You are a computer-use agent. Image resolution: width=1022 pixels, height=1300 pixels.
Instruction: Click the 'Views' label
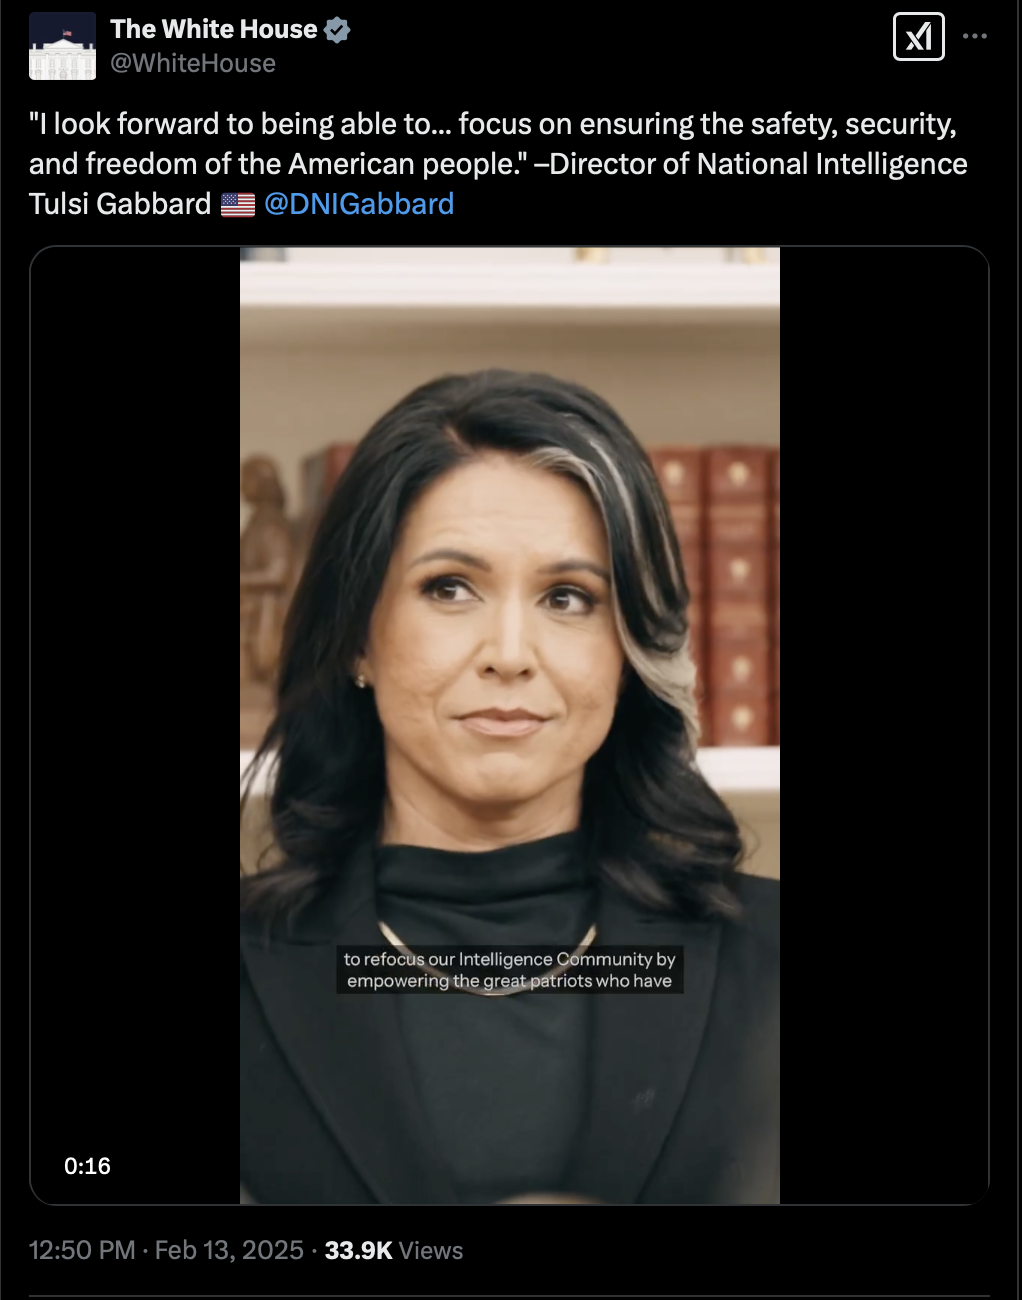(431, 1251)
